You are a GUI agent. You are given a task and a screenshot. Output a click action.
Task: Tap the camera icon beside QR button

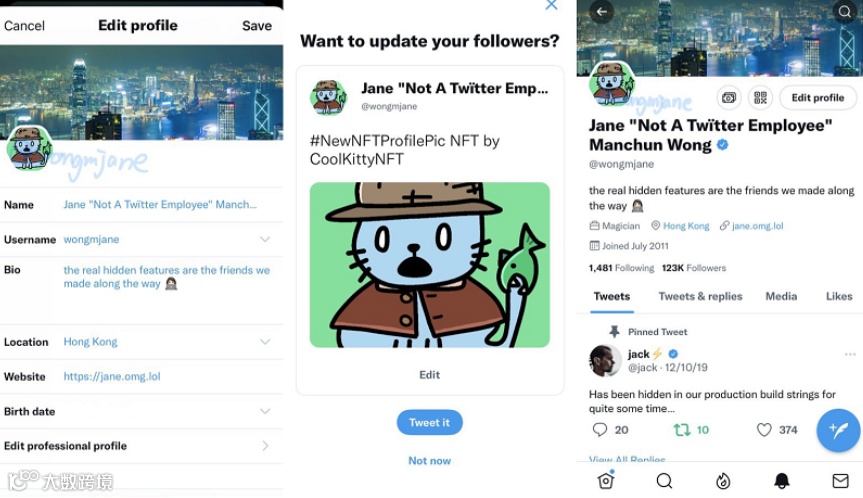click(729, 98)
